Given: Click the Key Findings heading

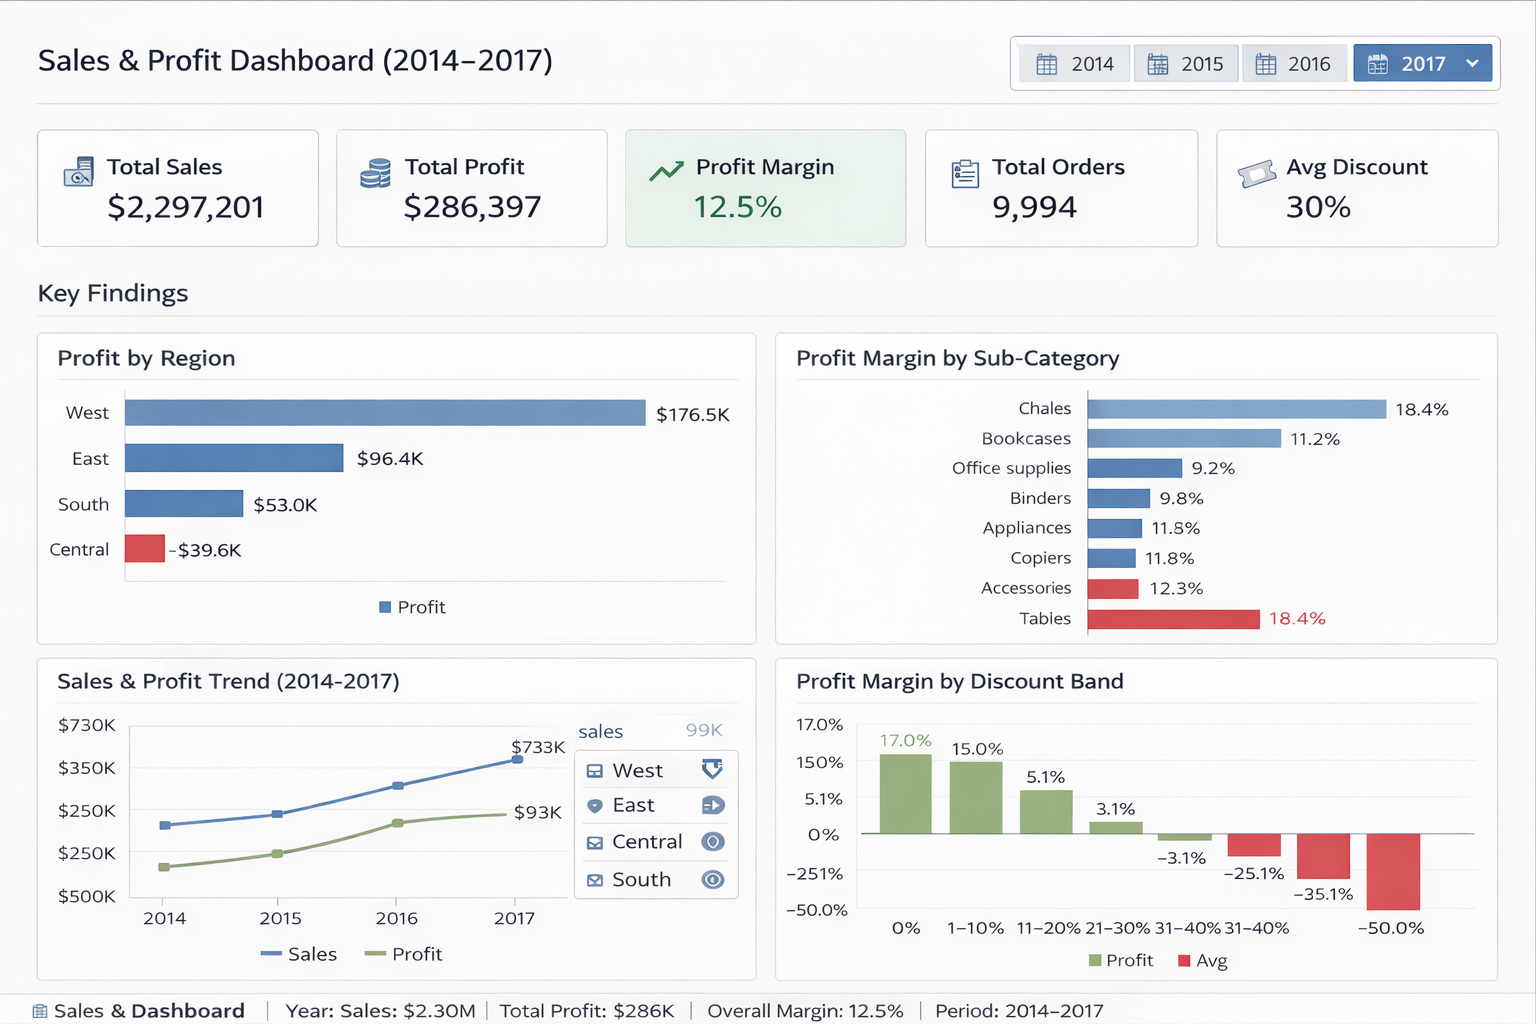Looking at the screenshot, I should 113,294.
